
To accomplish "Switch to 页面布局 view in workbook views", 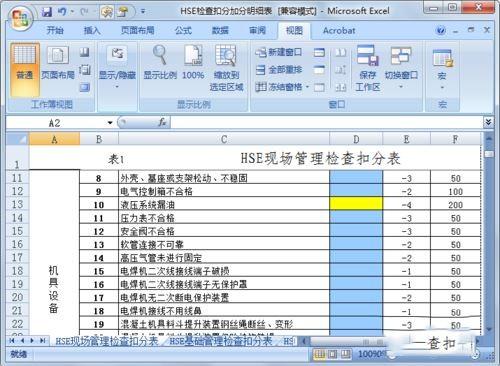I will coord(58,63).
